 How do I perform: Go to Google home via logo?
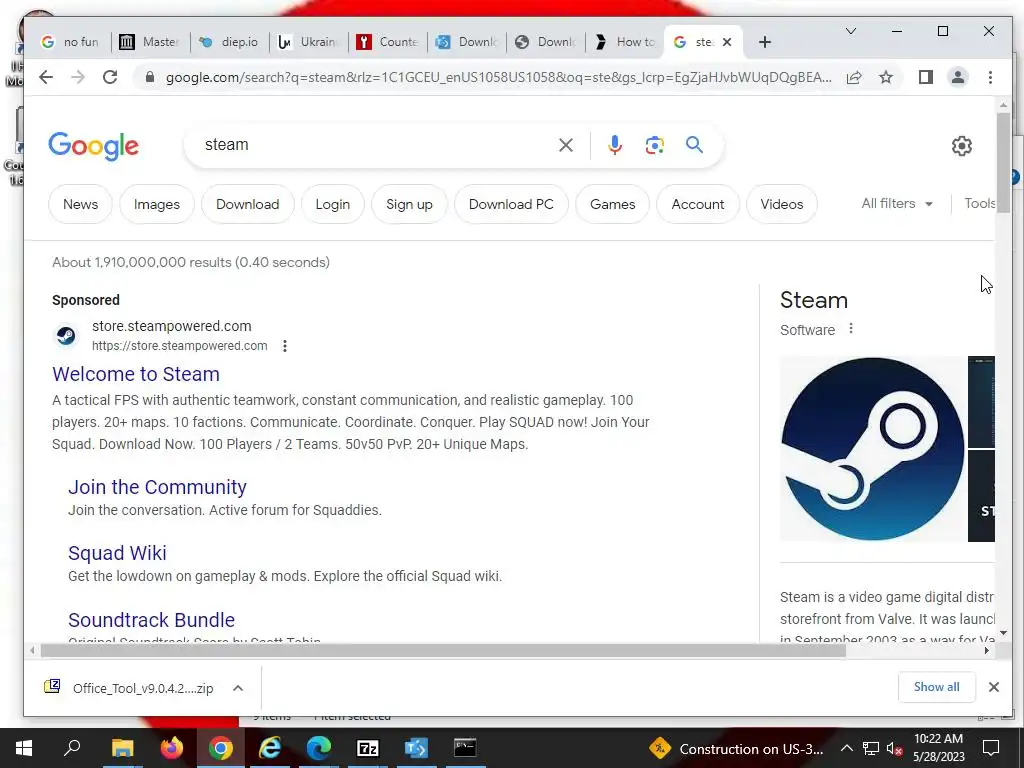coord(93,146)
